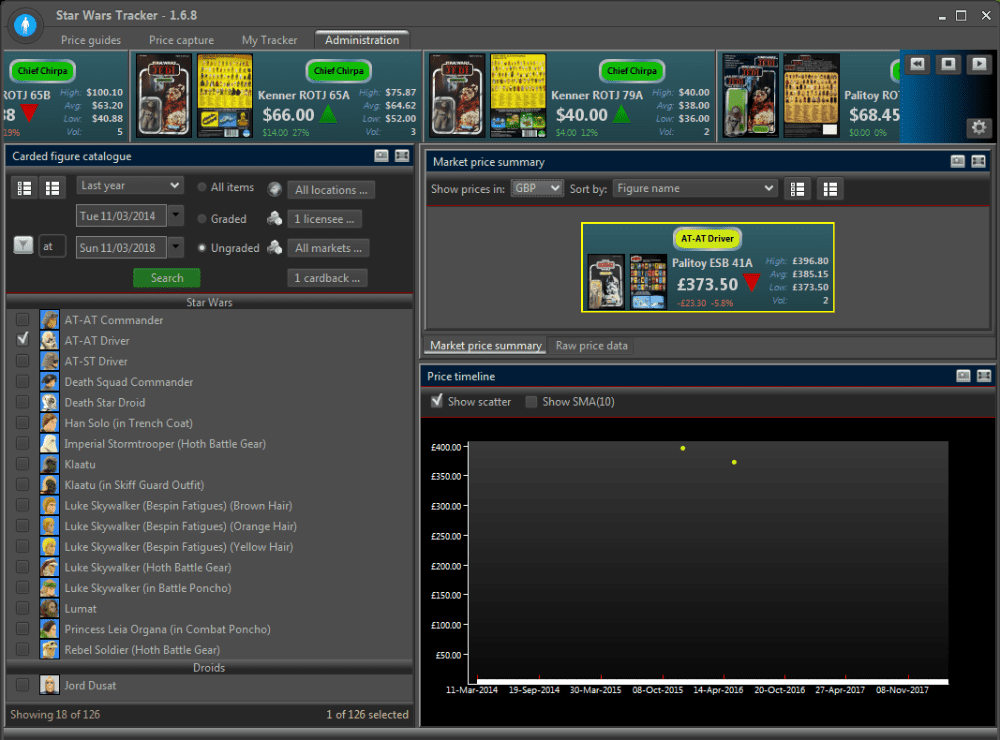This screenshot has height=740, width=1000.
Task: Click the filter funnel icon
Action: point(23,245)
